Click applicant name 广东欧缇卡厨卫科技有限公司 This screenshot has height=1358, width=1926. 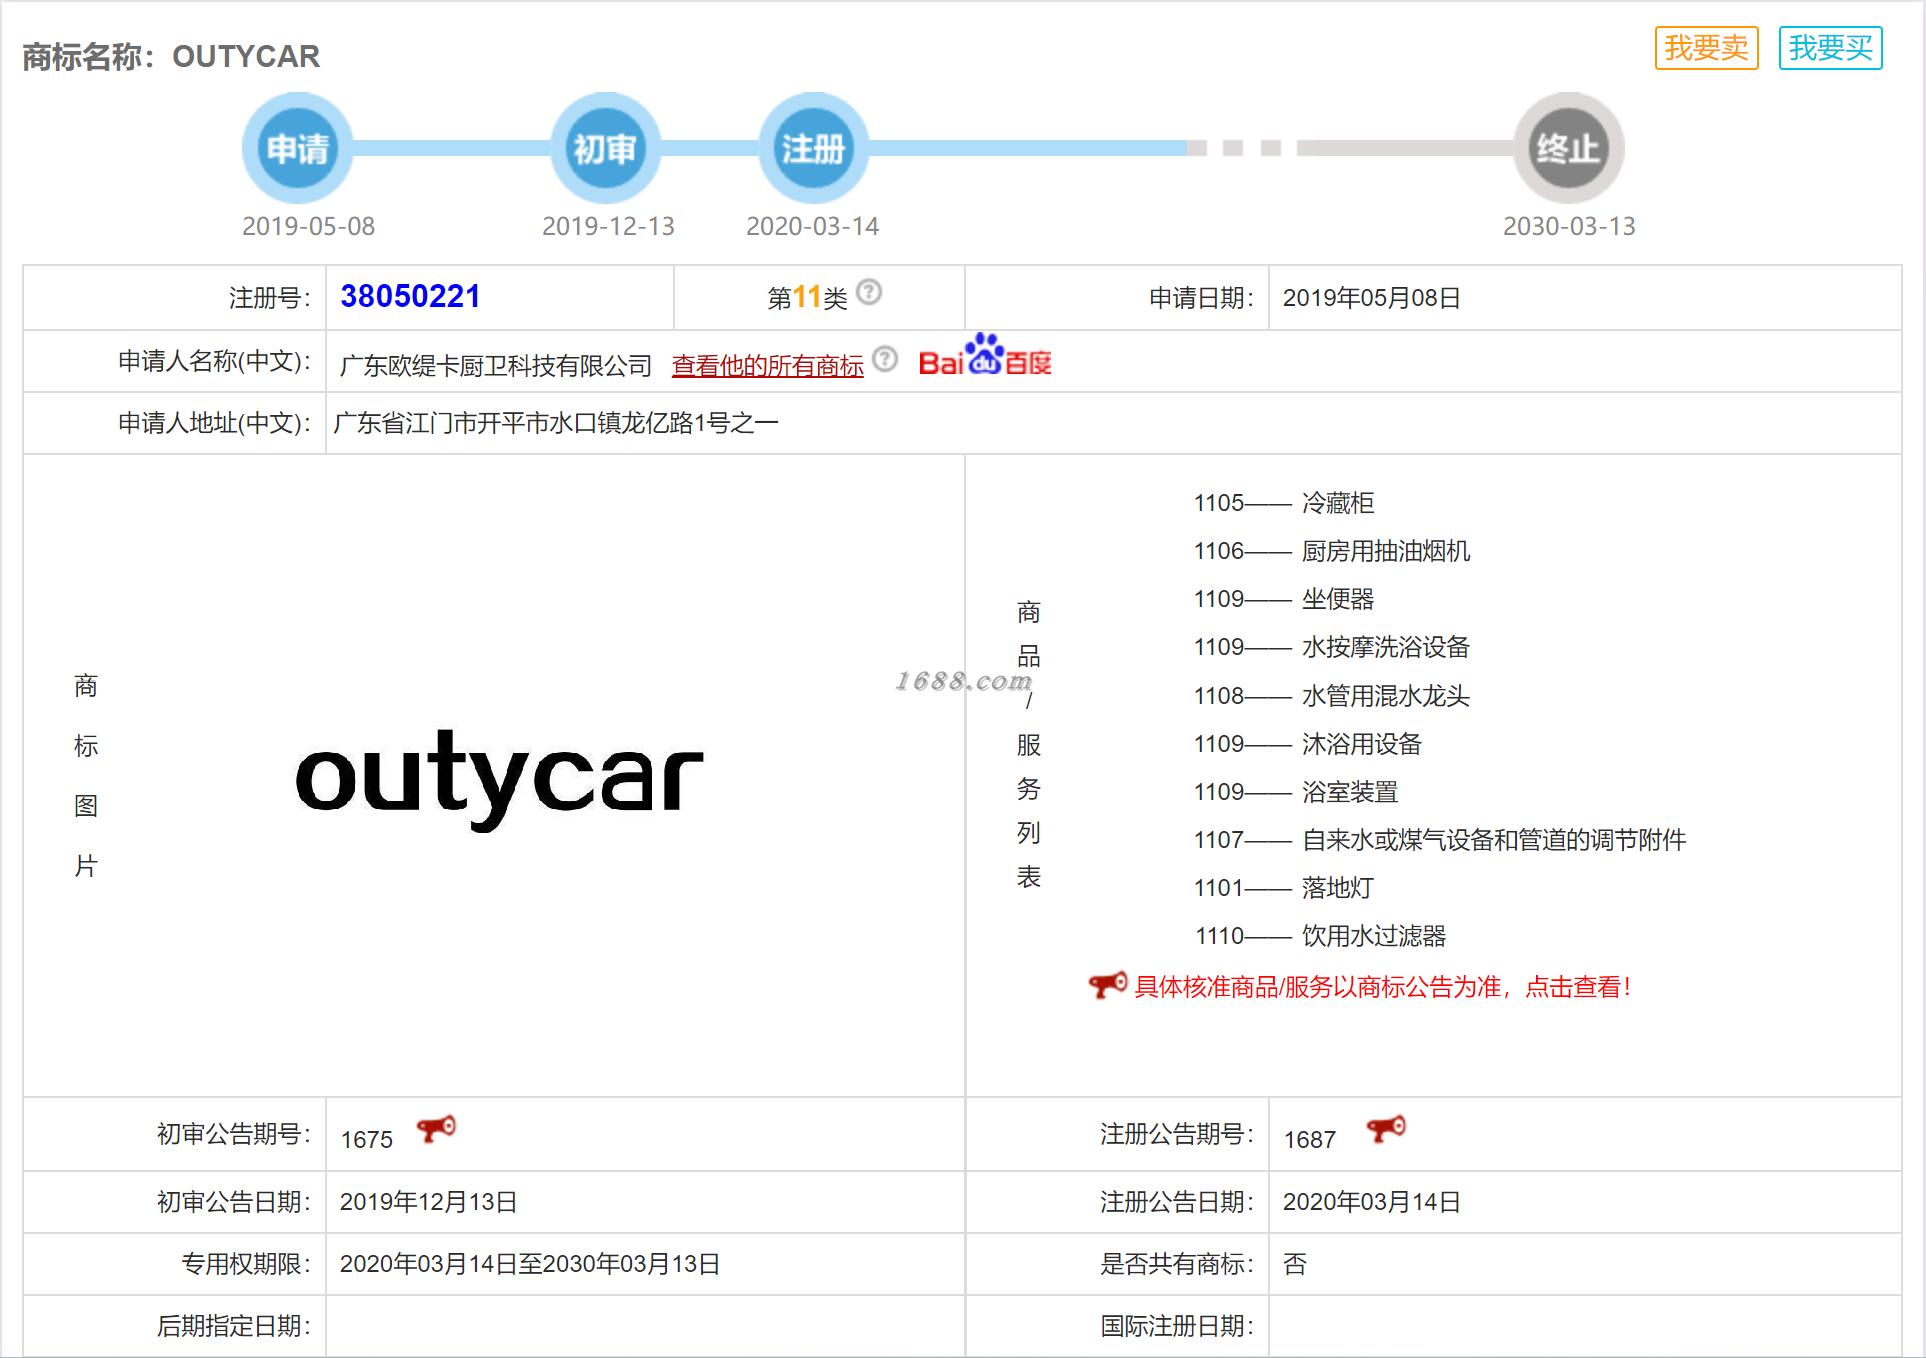click(496, 366)
